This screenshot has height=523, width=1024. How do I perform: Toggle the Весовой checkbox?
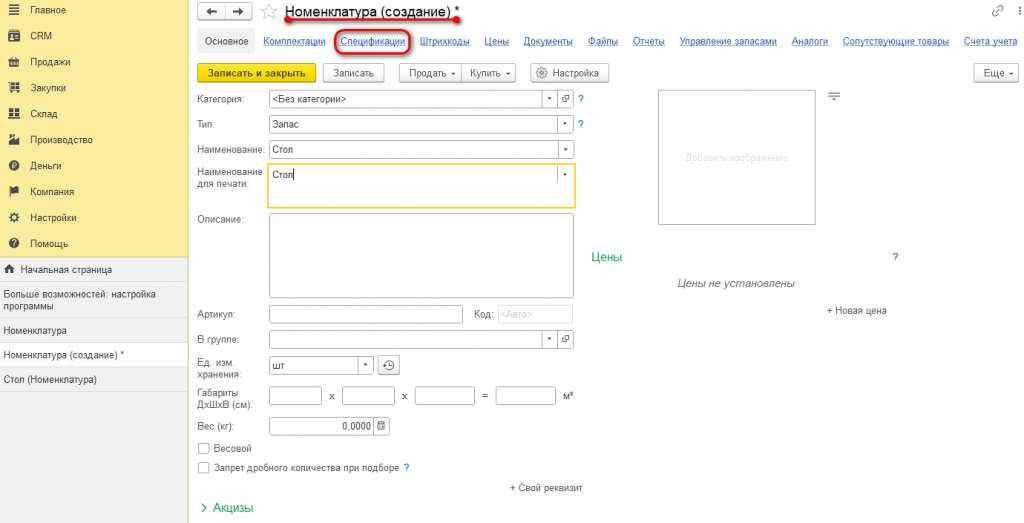click(x=203, y=449)
